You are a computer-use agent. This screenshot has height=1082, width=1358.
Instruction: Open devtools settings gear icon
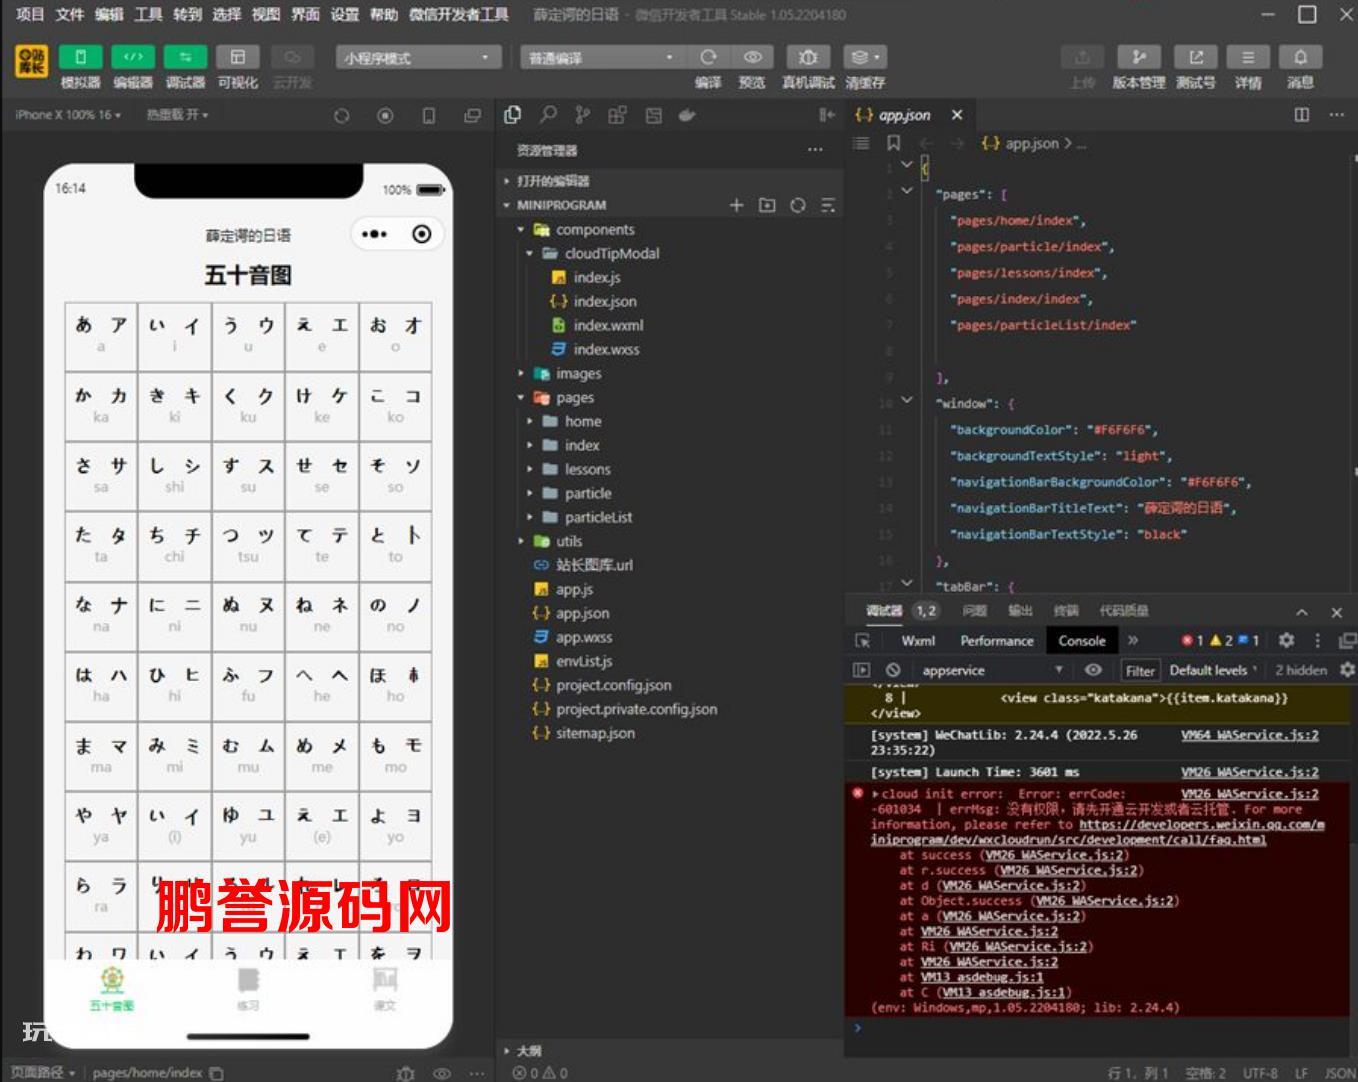[x=1287, y=640]
